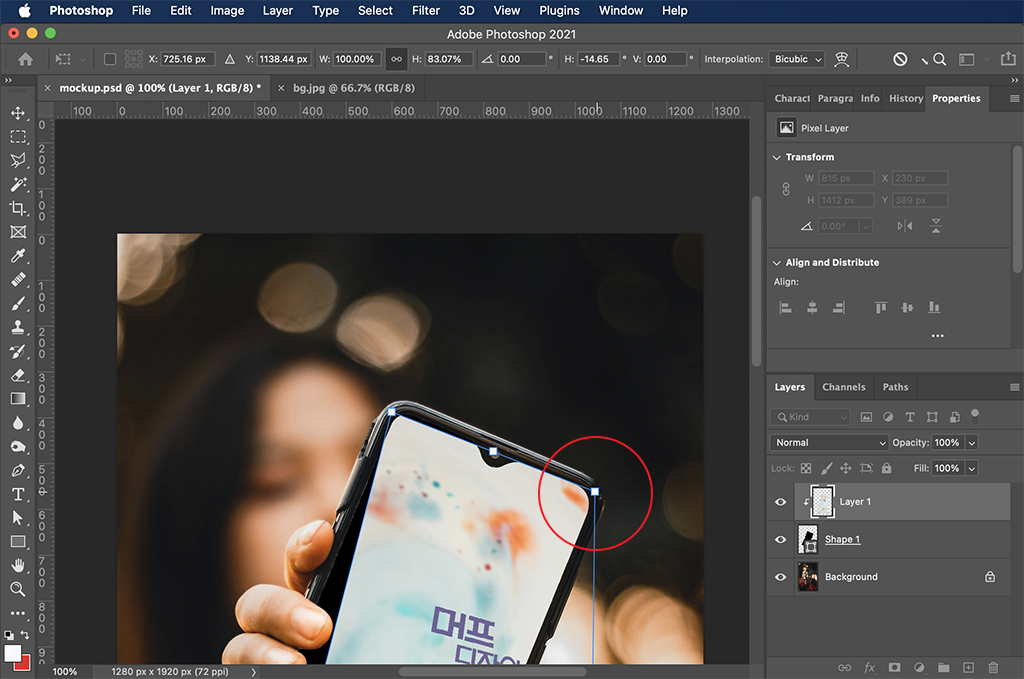Viewport: 1024px width, 679px height.
Task: Select the Pen tool
Action: (18, 470)
